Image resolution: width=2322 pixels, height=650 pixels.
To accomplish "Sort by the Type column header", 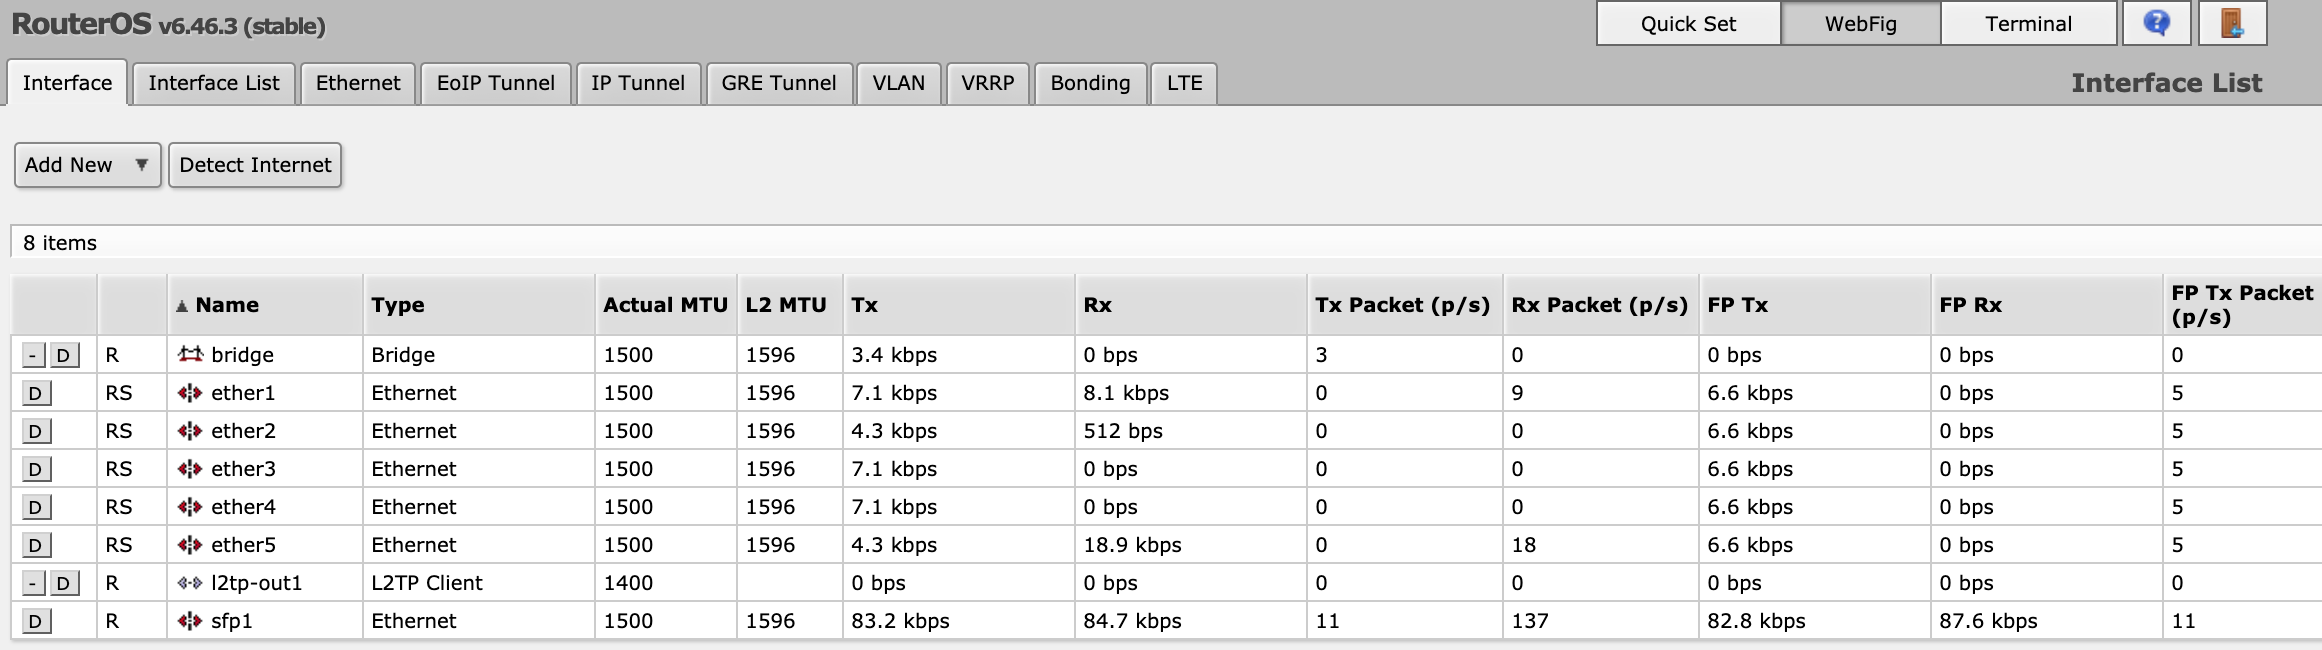I will 398,305.
